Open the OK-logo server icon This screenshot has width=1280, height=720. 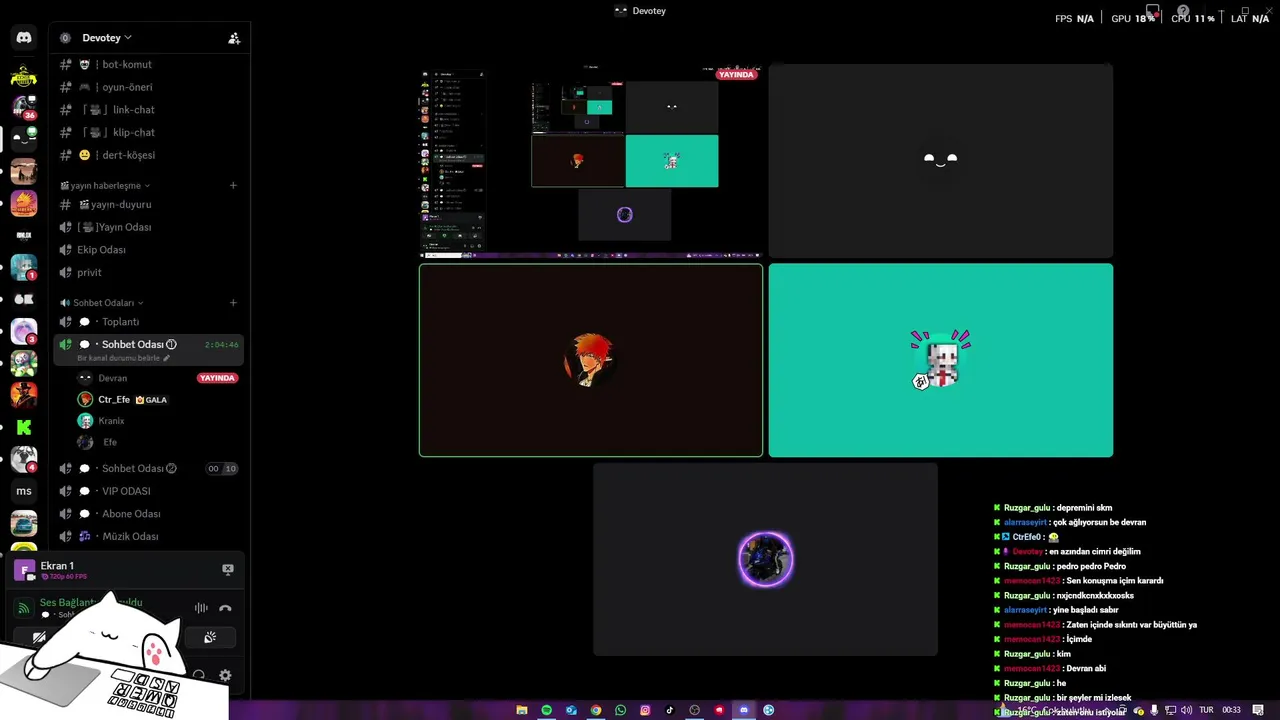(24, 299)
